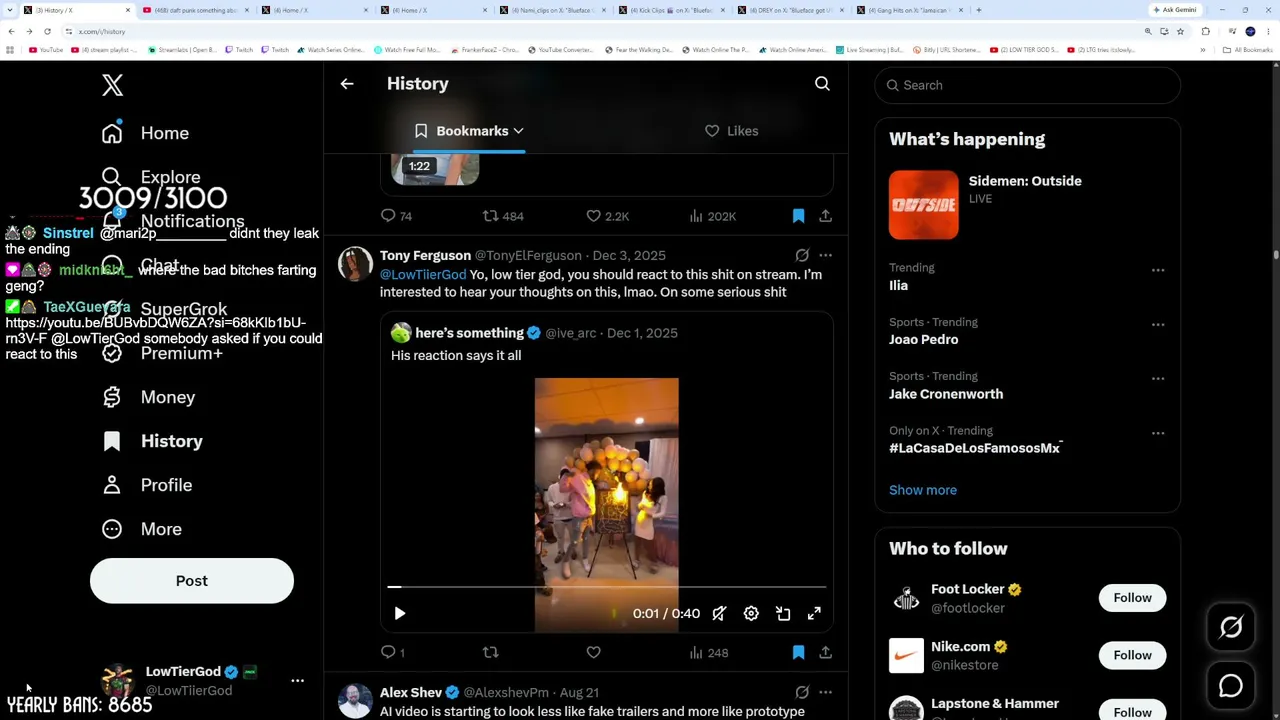The width and height of the screenshot is (1280, 720).
Task: Follow Foot Locker
Action: point(1132,598)
